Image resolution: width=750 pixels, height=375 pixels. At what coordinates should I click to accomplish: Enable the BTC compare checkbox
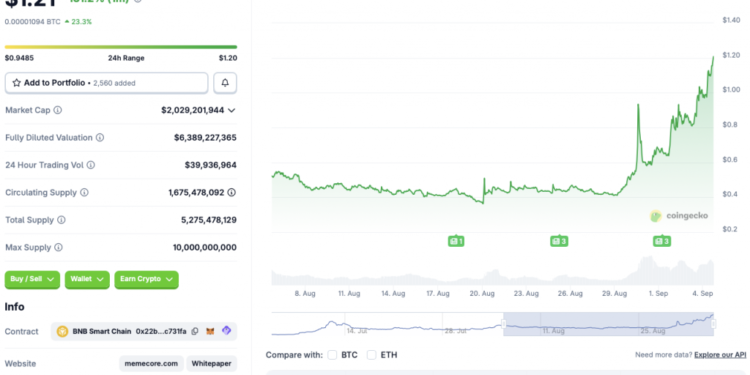click(332, 355)
